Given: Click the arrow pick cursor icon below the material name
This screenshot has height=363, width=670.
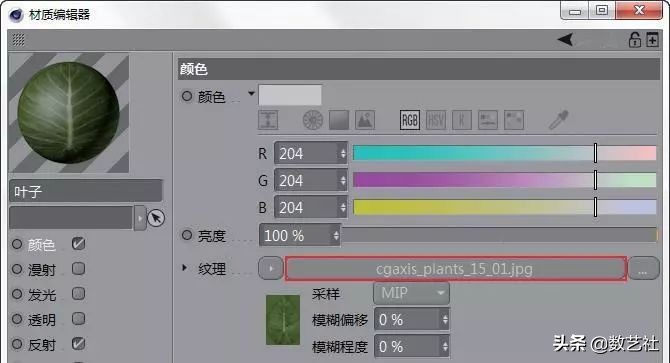Looking at the screenshot, I should (156, 218).
